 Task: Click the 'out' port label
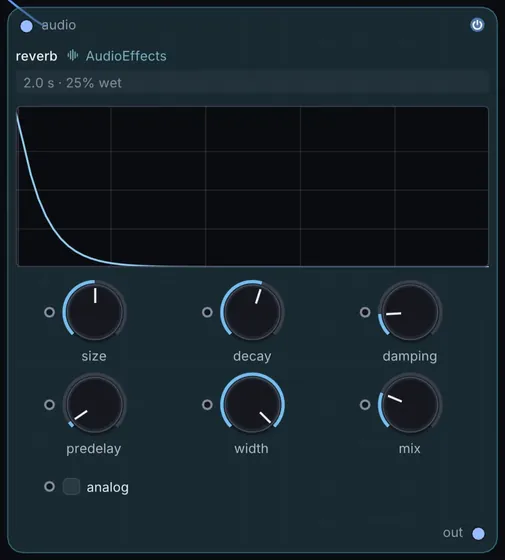[453, 532]
